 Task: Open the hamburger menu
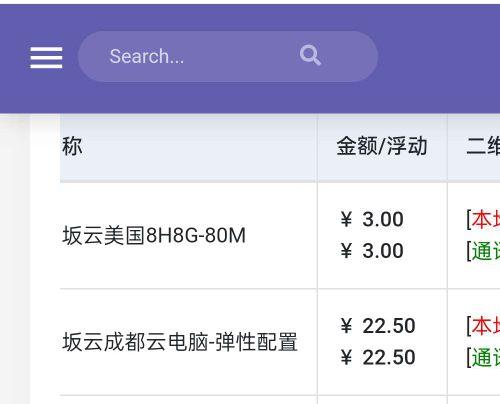pyautogui.click(x=46, y=57)
